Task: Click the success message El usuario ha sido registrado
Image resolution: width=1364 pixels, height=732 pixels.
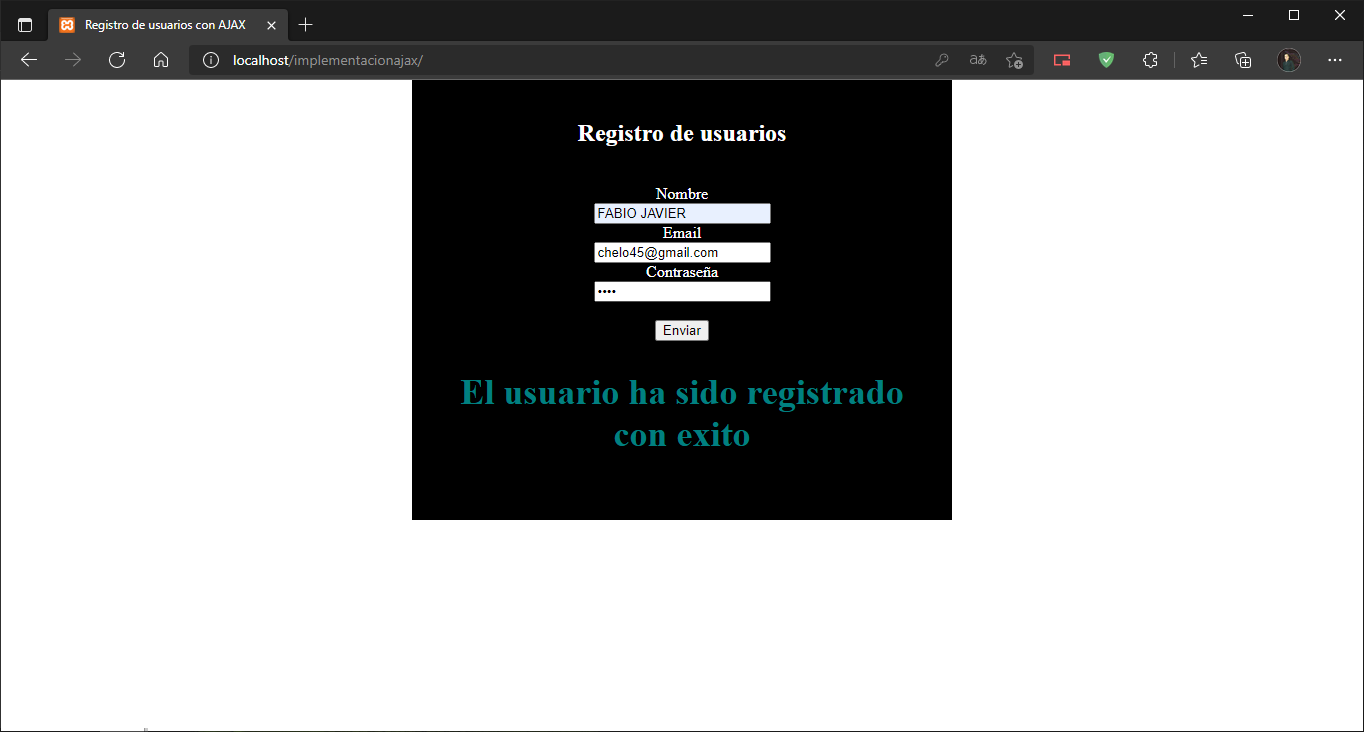Action: tap(682, 414)
